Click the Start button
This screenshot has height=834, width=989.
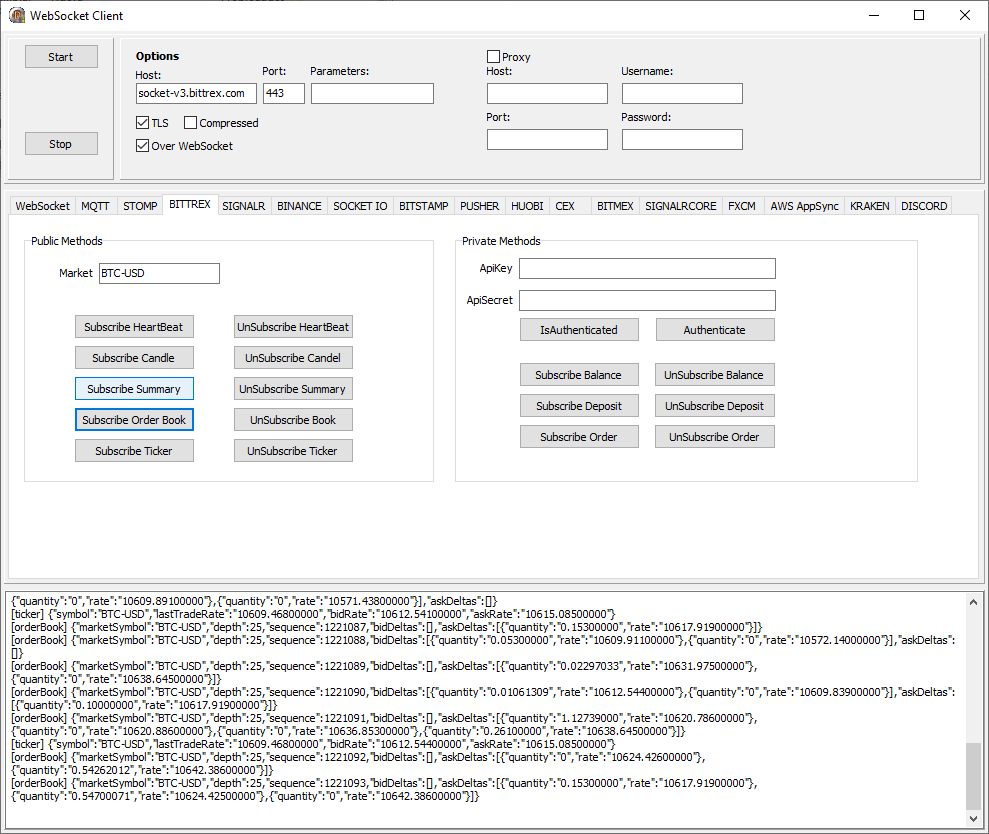(x=61, y=57)
